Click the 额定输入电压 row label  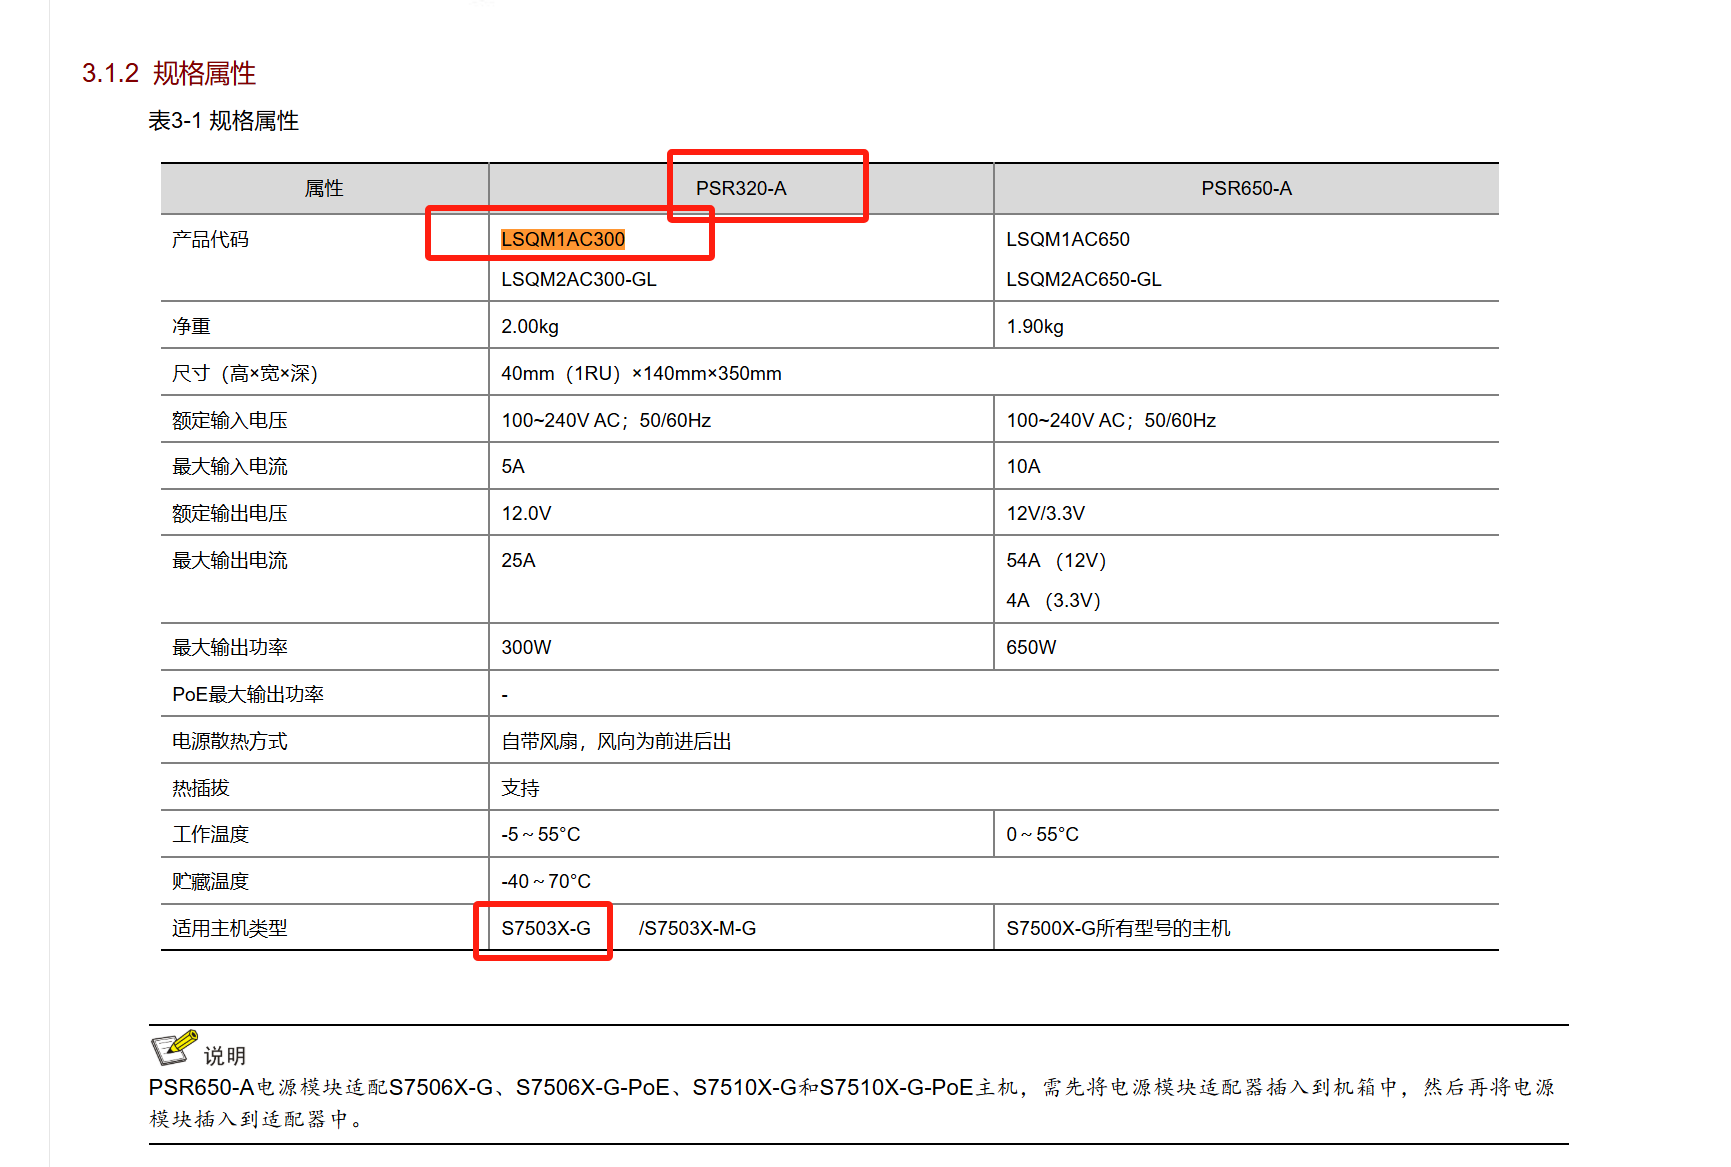[230, 420]
